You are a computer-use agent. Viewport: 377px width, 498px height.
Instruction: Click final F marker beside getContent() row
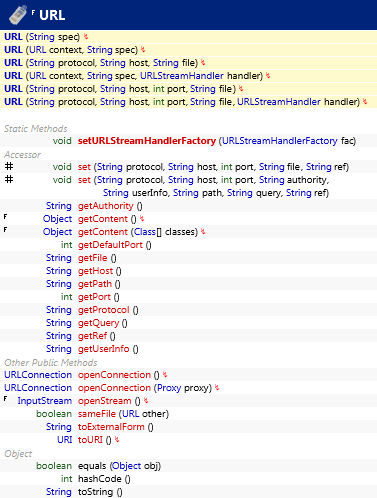(x=5, y=217)
